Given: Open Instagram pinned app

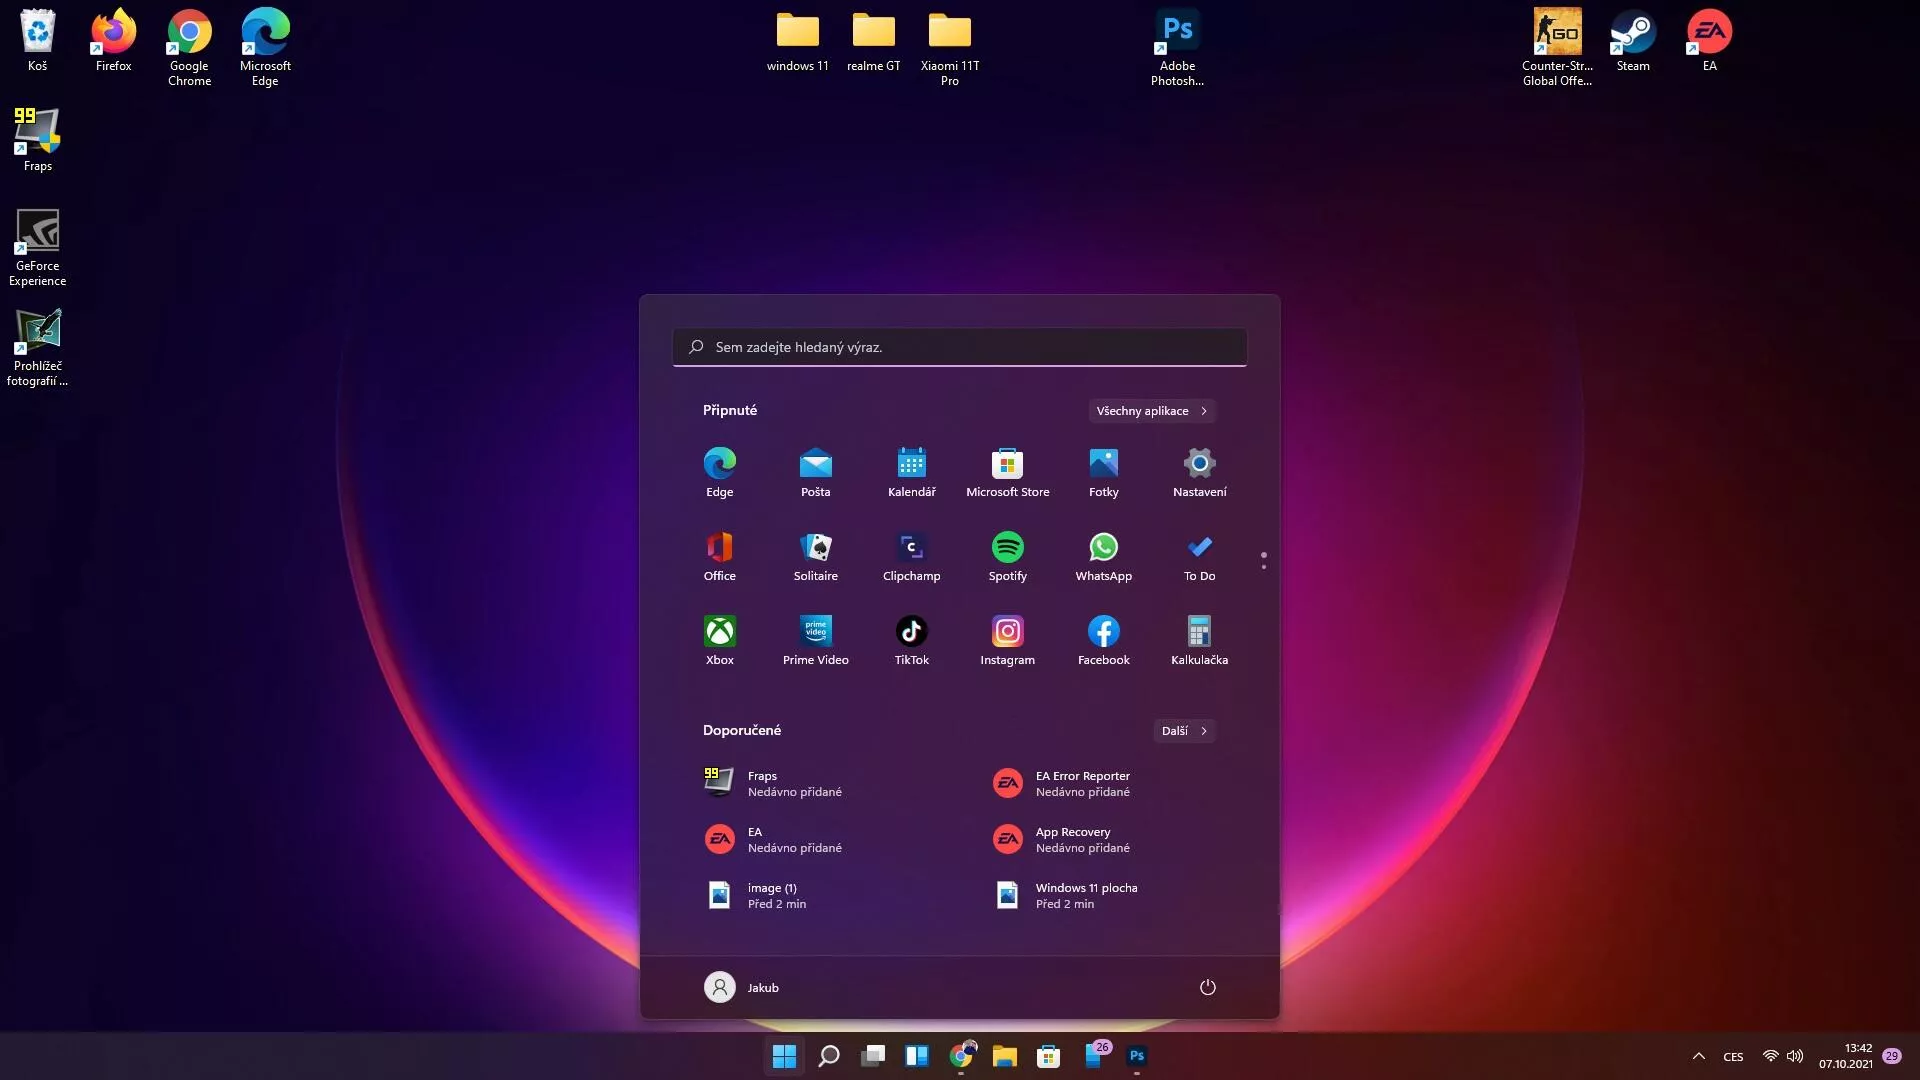Looking at the screenshot, I should coord(1007,640).
